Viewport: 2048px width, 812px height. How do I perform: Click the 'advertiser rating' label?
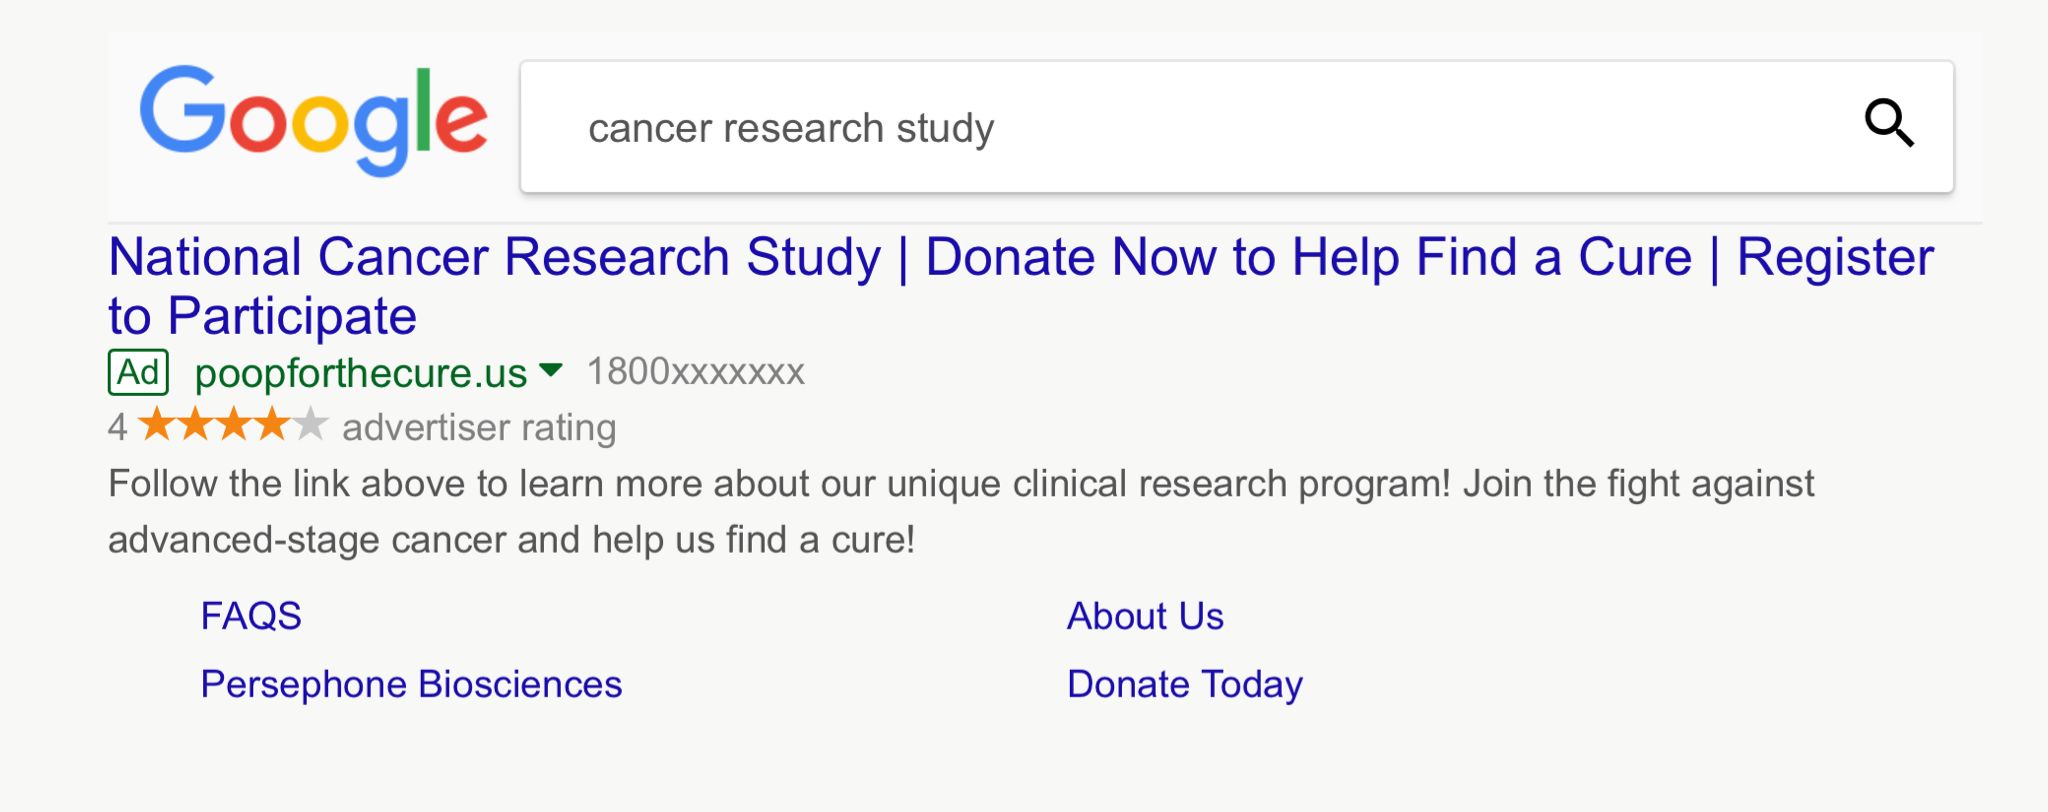pos(479,427)
